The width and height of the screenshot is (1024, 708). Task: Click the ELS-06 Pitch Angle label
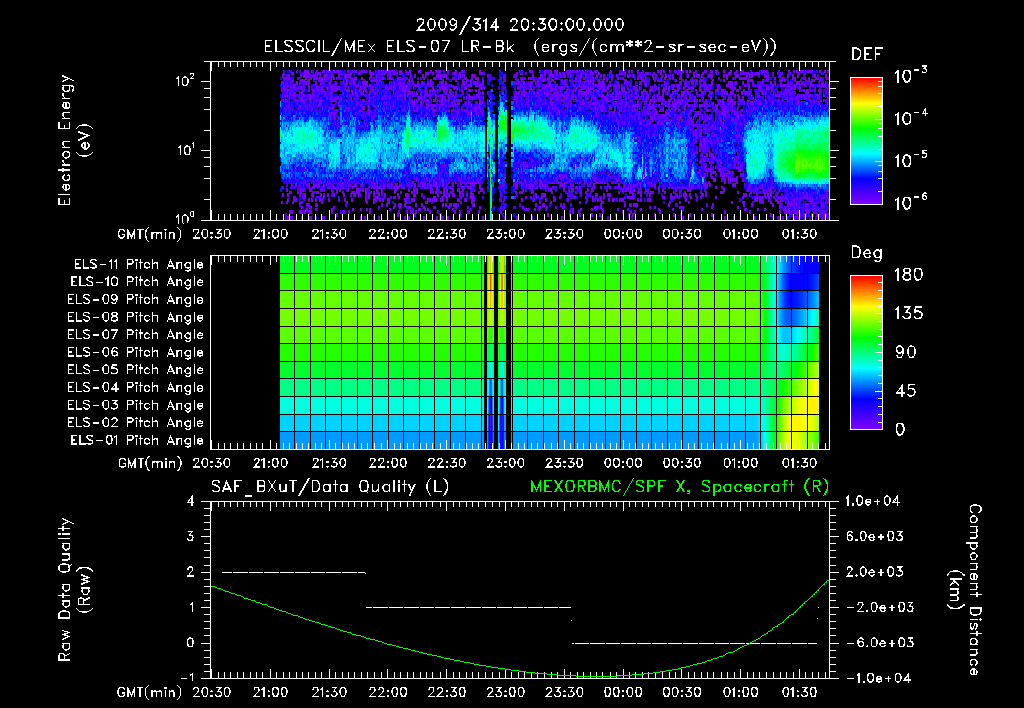(x=135, y=353)
